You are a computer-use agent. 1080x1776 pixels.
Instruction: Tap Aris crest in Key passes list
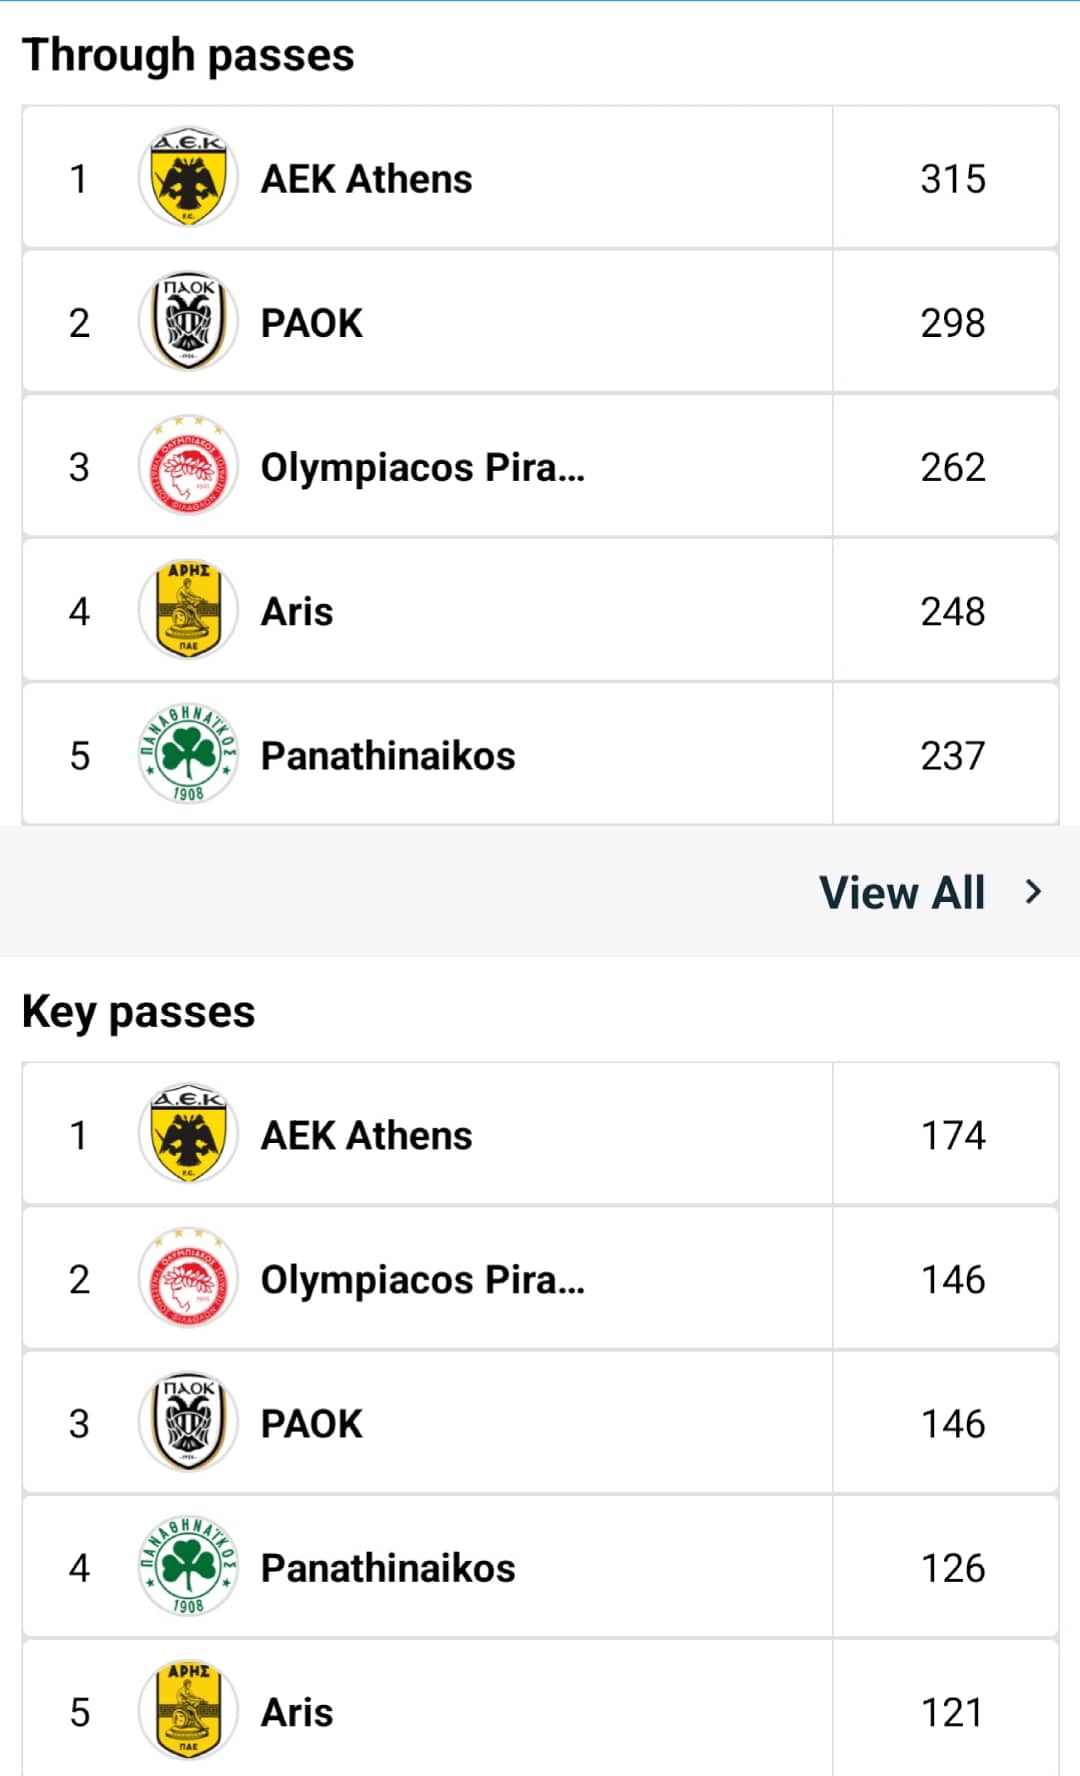pyautogui.click(x=188, y=1710)
